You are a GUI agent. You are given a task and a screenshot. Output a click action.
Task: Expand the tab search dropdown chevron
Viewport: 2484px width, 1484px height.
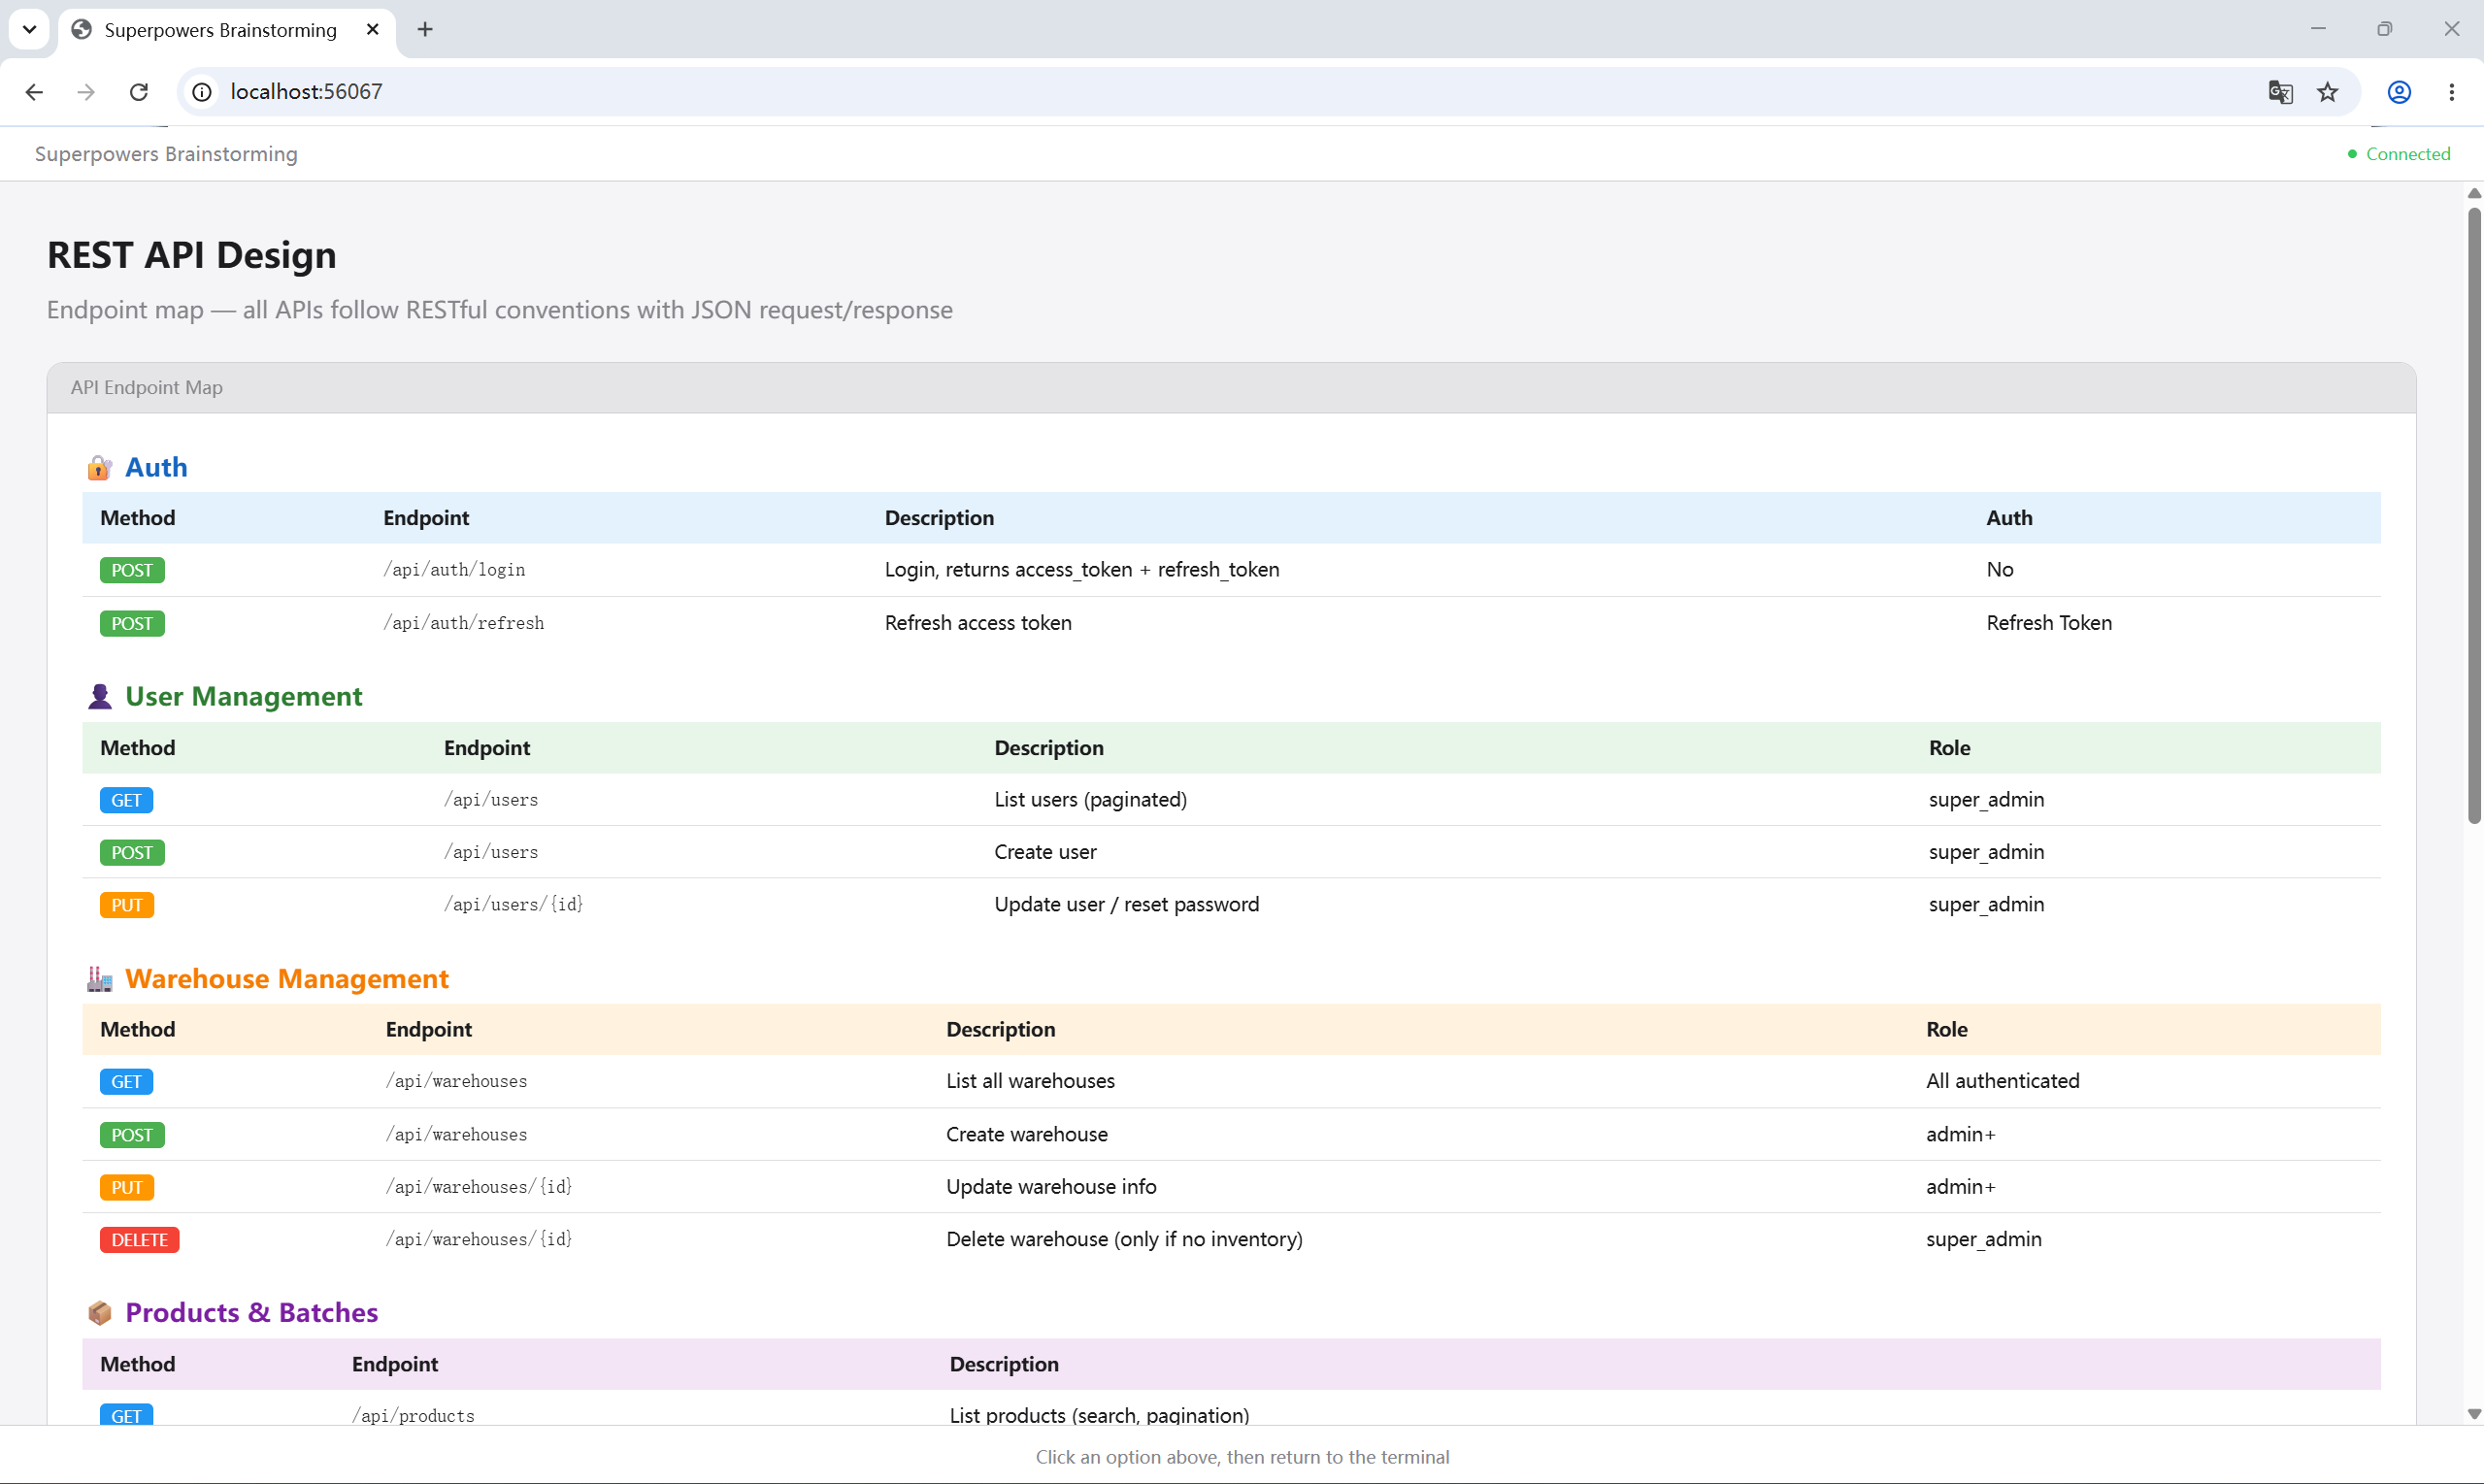point(30,30)
